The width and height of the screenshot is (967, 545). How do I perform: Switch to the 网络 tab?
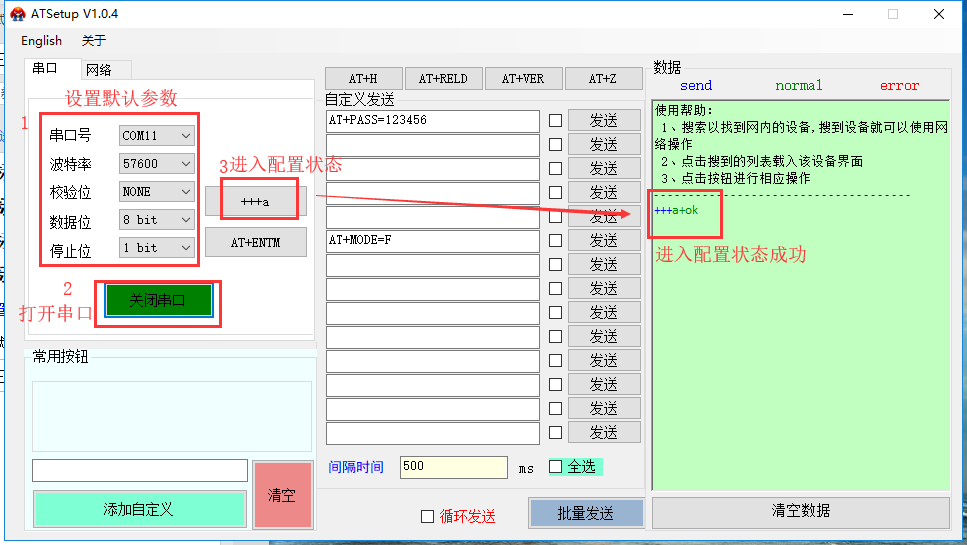tap(98, 70)
